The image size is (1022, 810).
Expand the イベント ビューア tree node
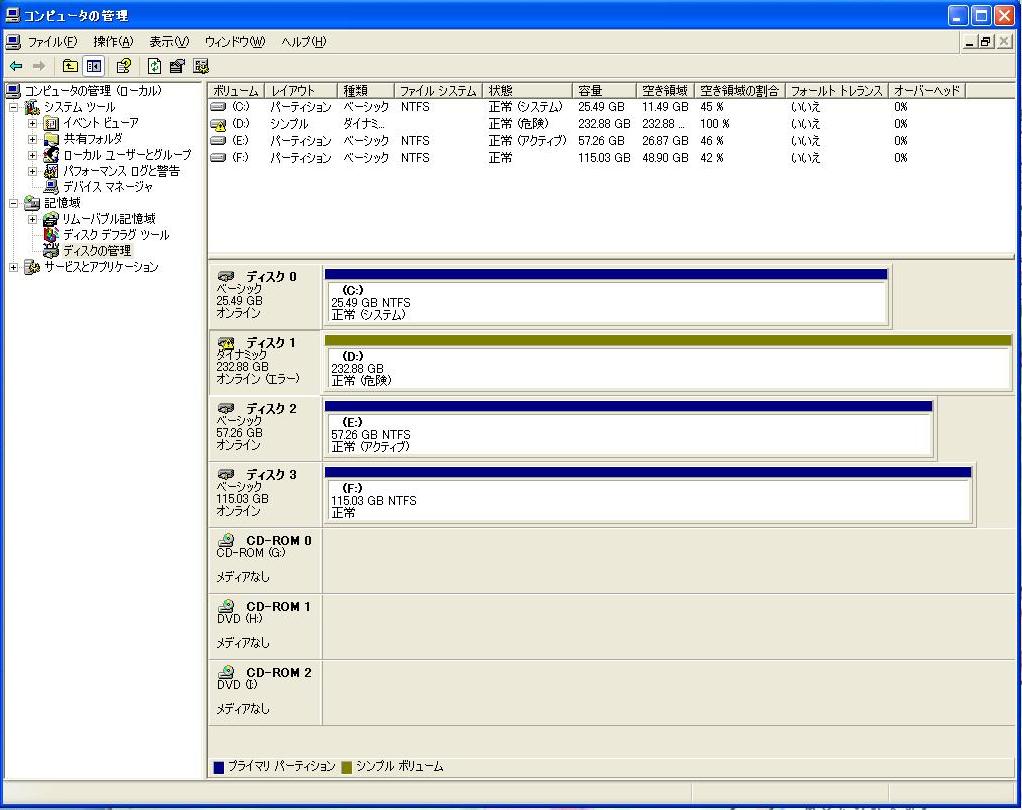pyautogui.click(x=33, y=123)
